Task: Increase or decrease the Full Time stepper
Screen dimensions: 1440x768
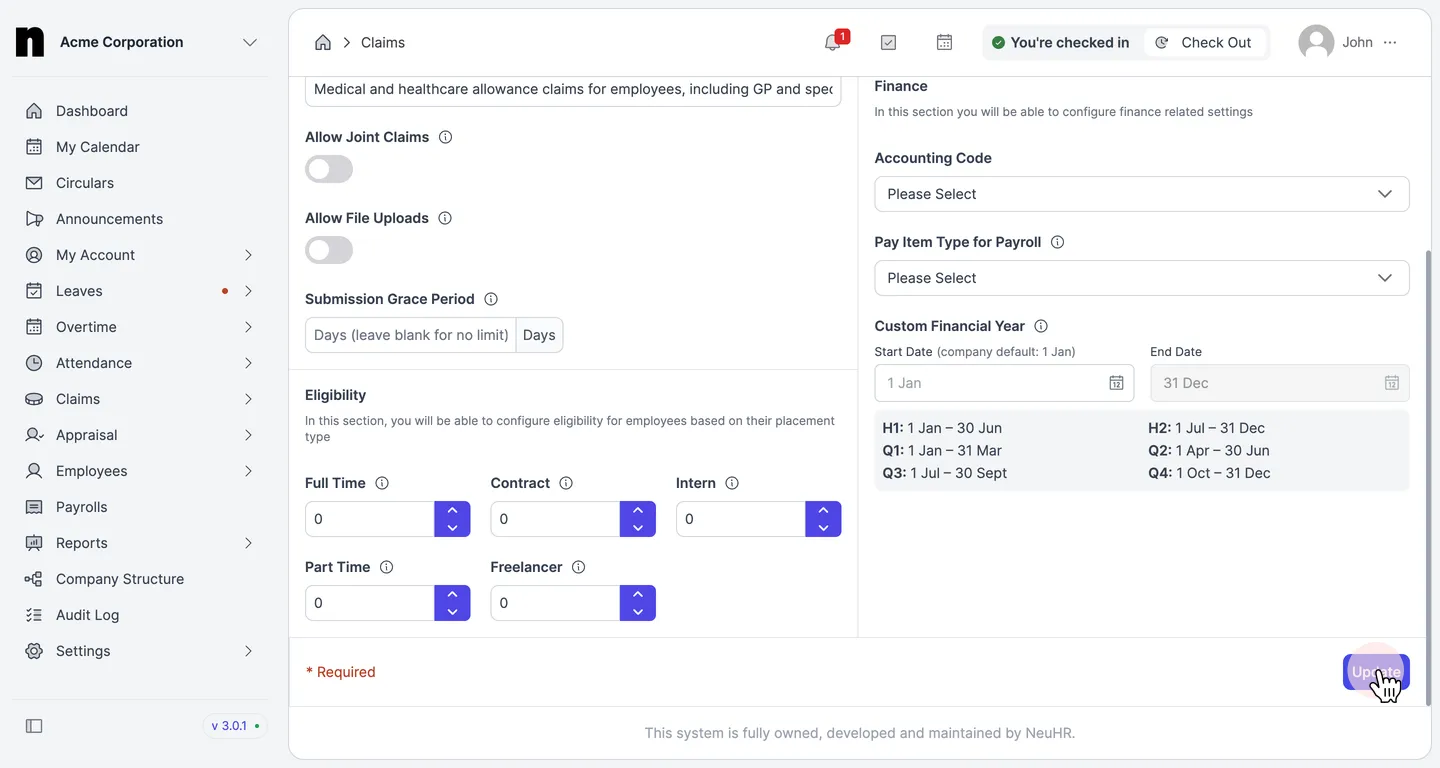Action: pos(452,519)
